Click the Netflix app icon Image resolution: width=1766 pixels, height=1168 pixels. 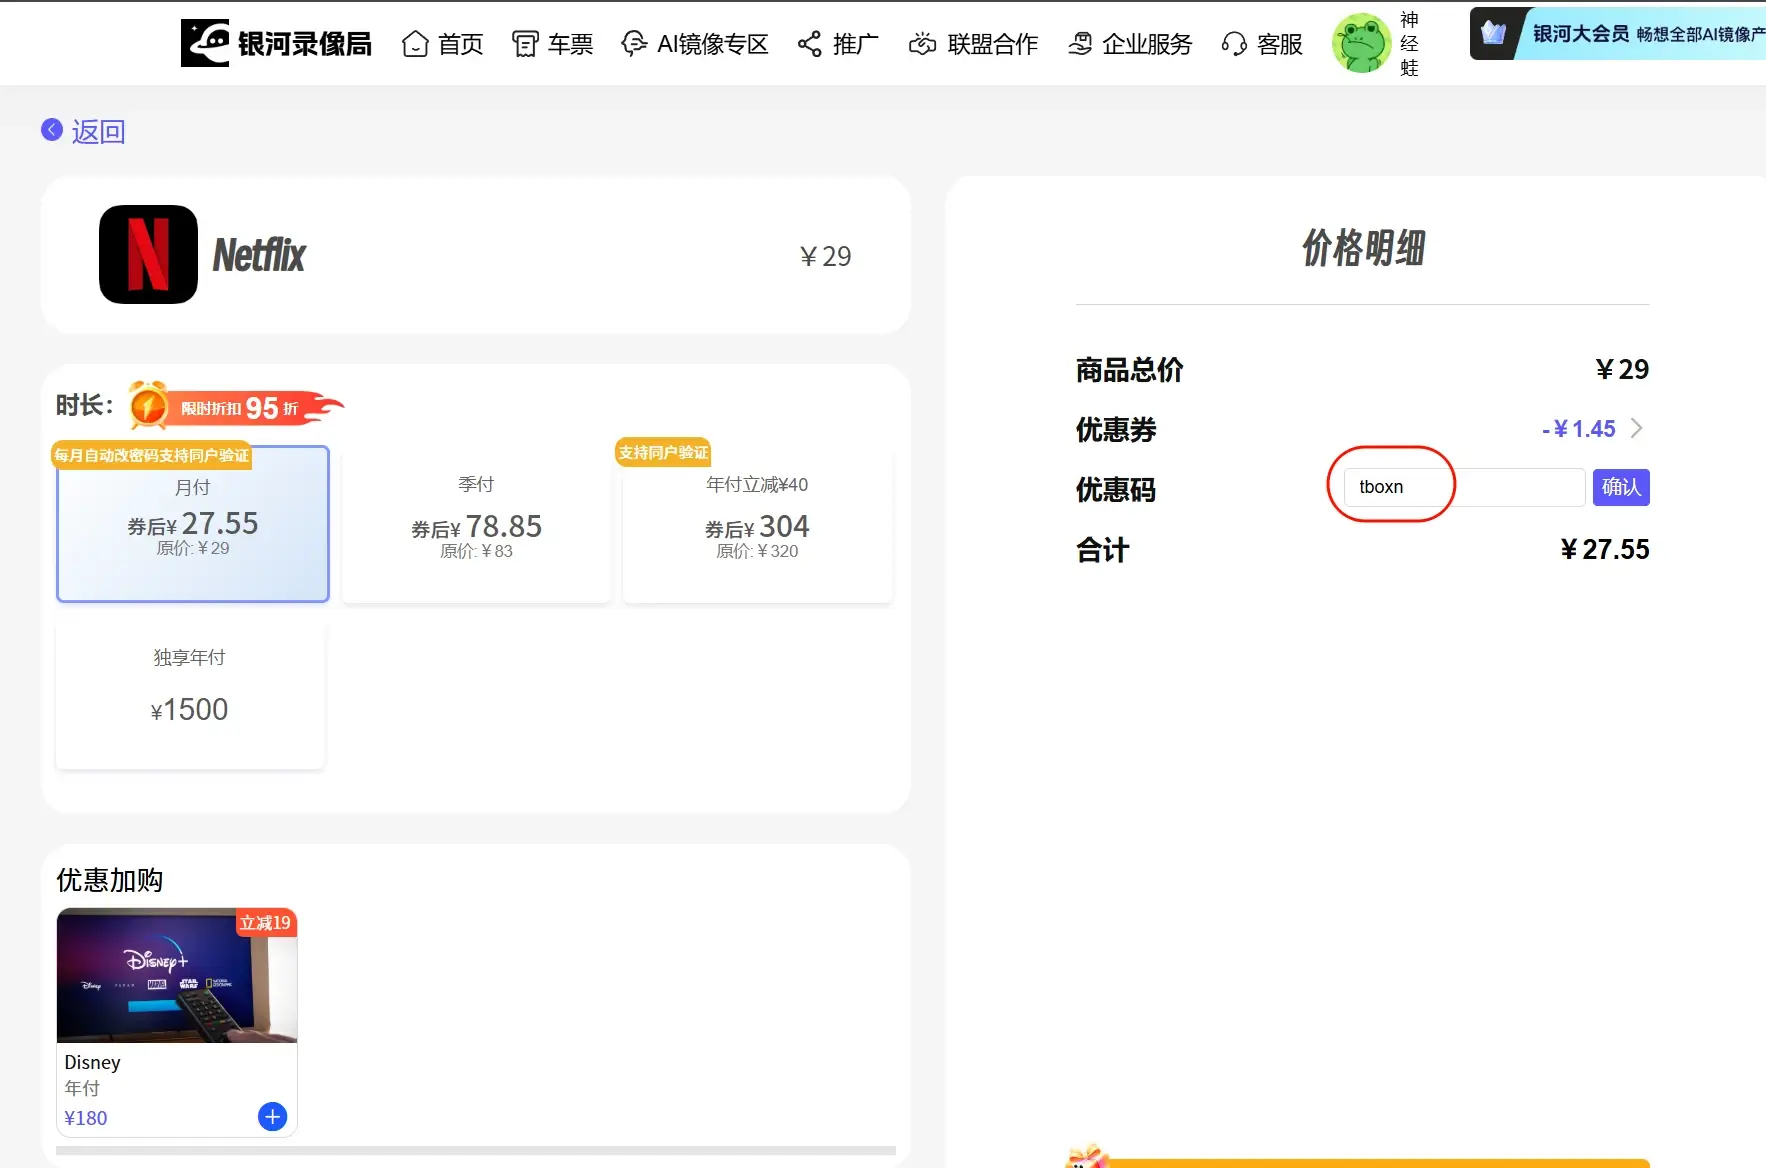coord(148,254)
